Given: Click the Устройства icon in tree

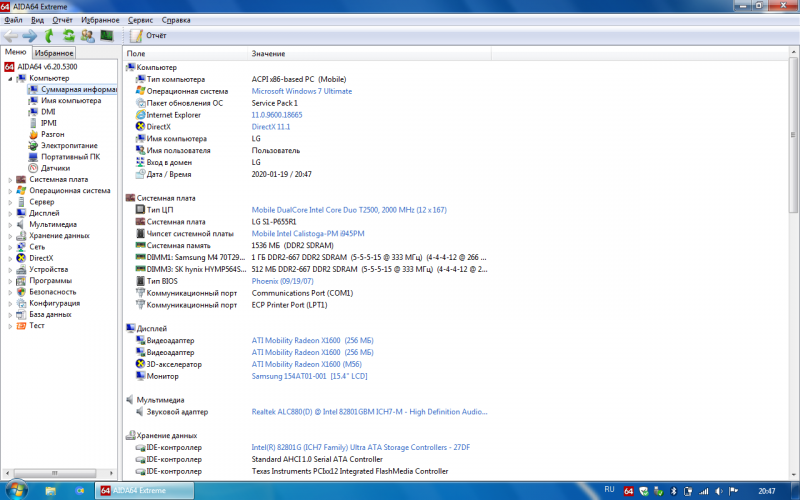Looking at the screenshot, I should 21,269.
